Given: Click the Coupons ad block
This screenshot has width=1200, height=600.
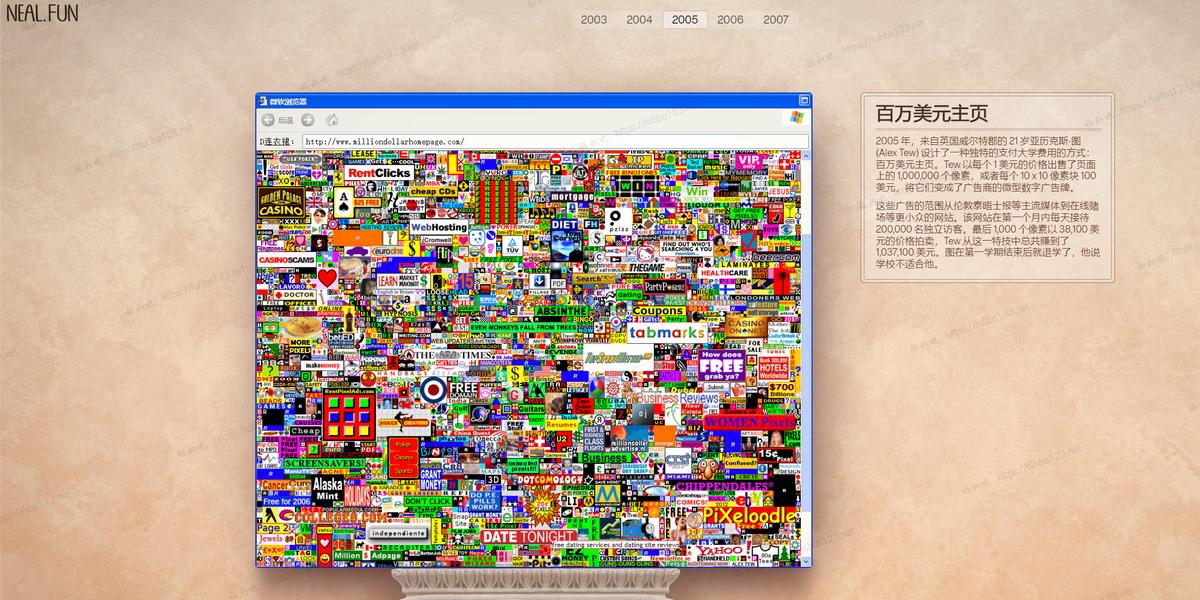Looking at the screenshot, I should (657, 312).
